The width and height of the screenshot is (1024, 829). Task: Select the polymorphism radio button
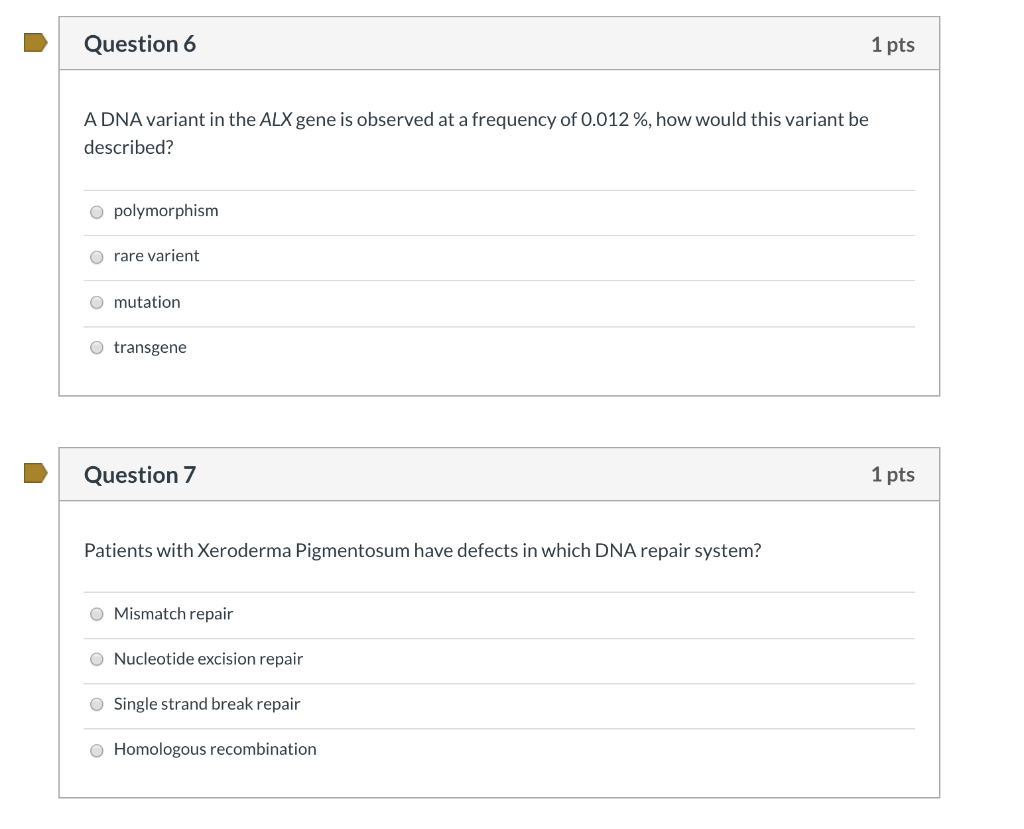pyautogui.click(x=97, y=212)
